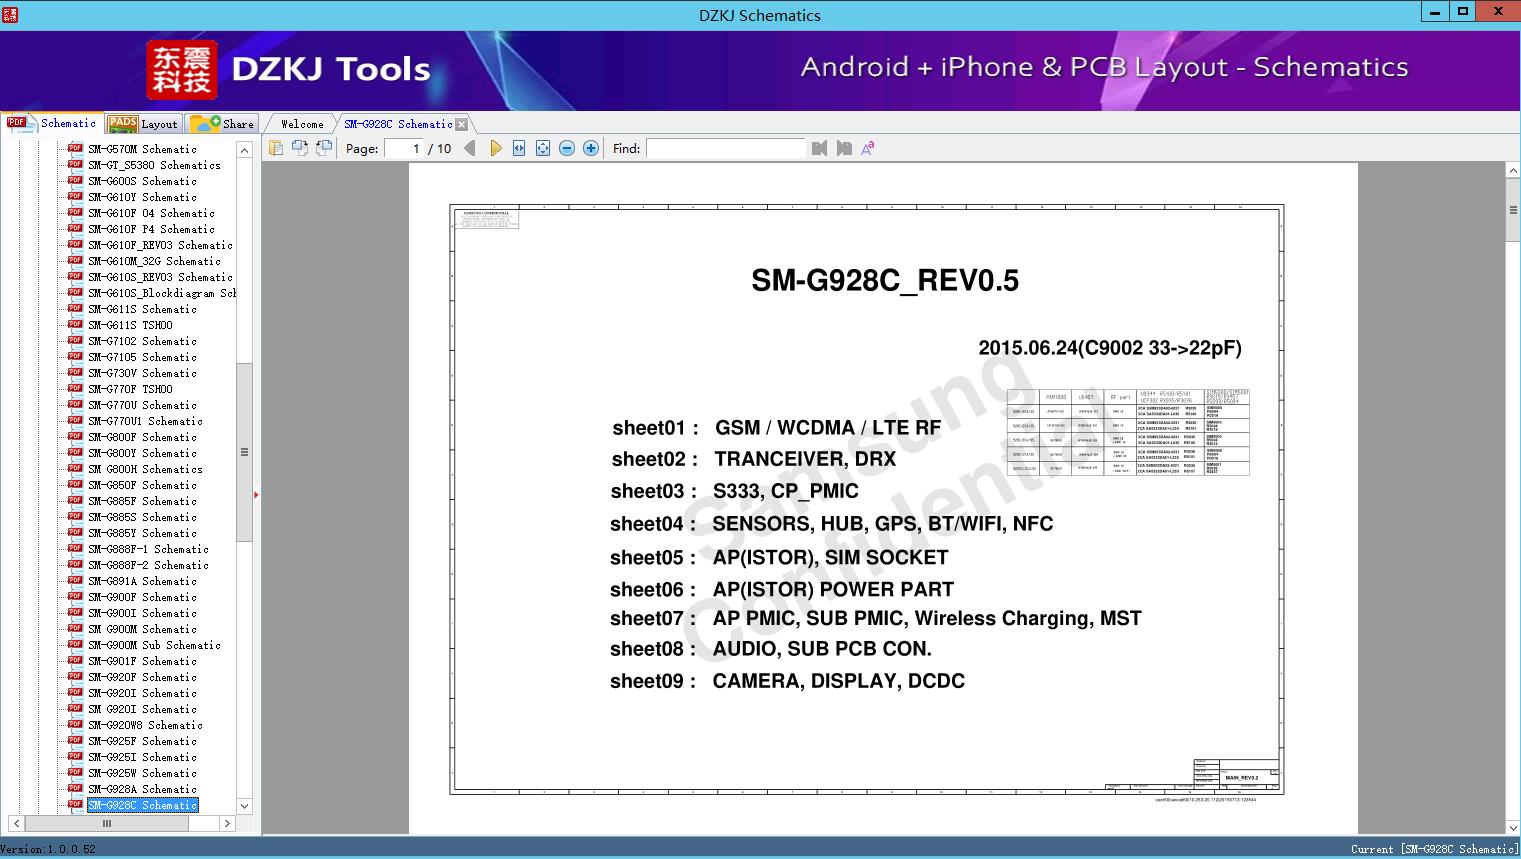Open SM-G920F Schematic in the tree
1521x859 pixels.
point(142,677)
